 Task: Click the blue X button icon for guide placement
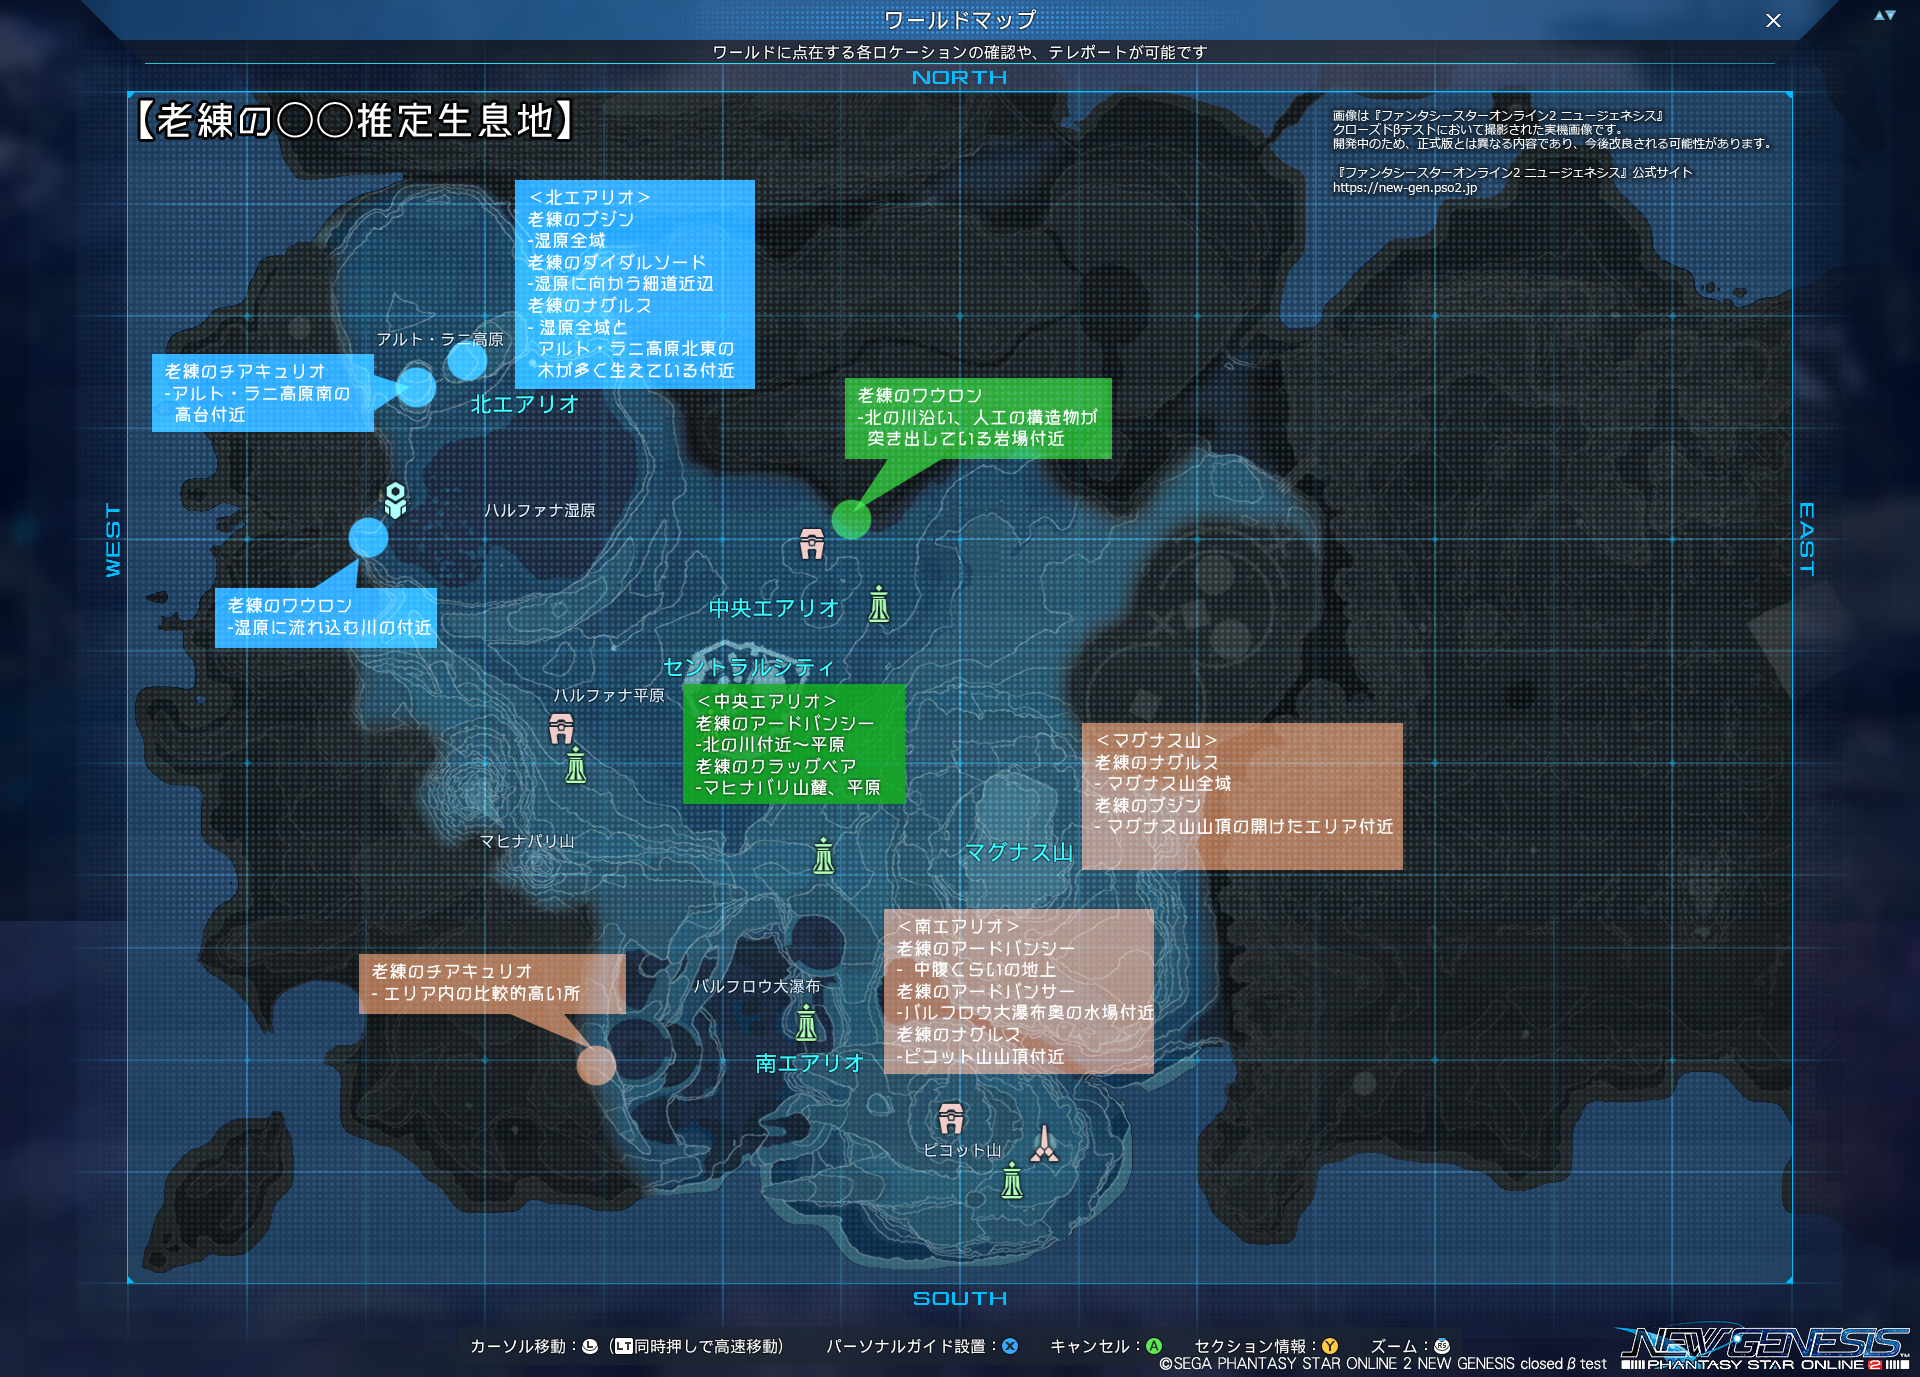[1010, 1346]
